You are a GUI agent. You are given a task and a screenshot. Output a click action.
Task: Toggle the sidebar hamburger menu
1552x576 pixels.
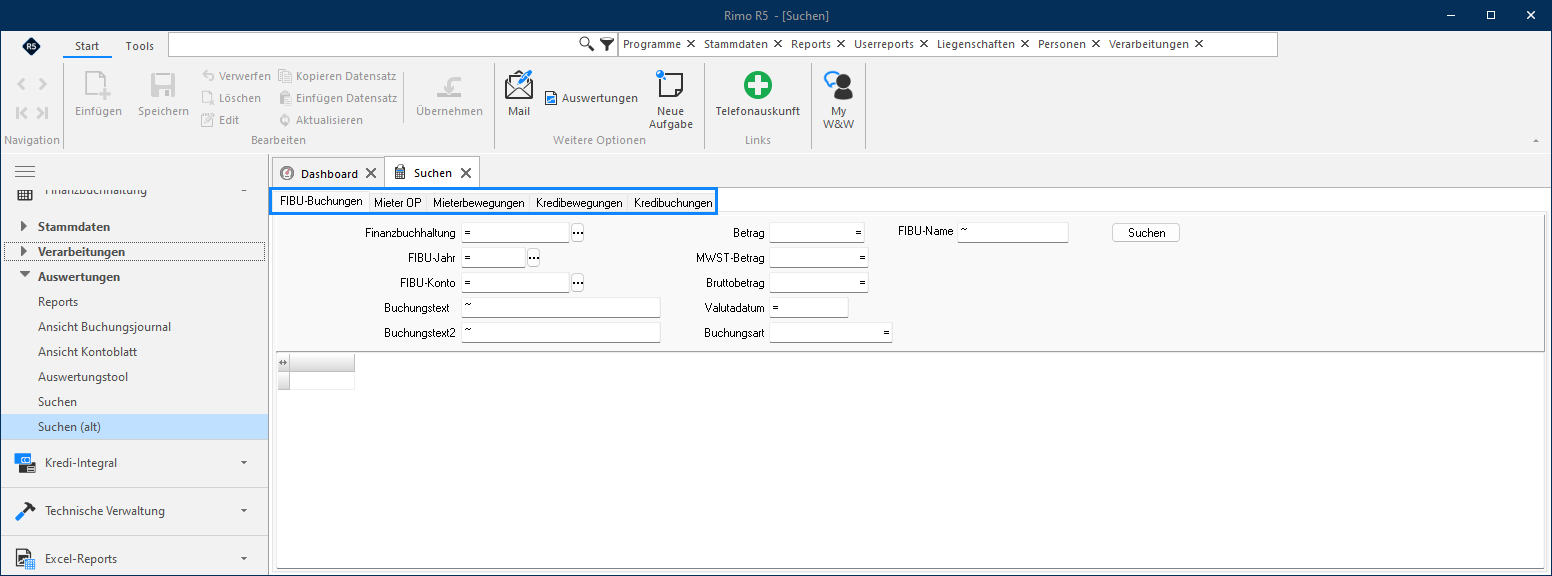tap(25, 172)
